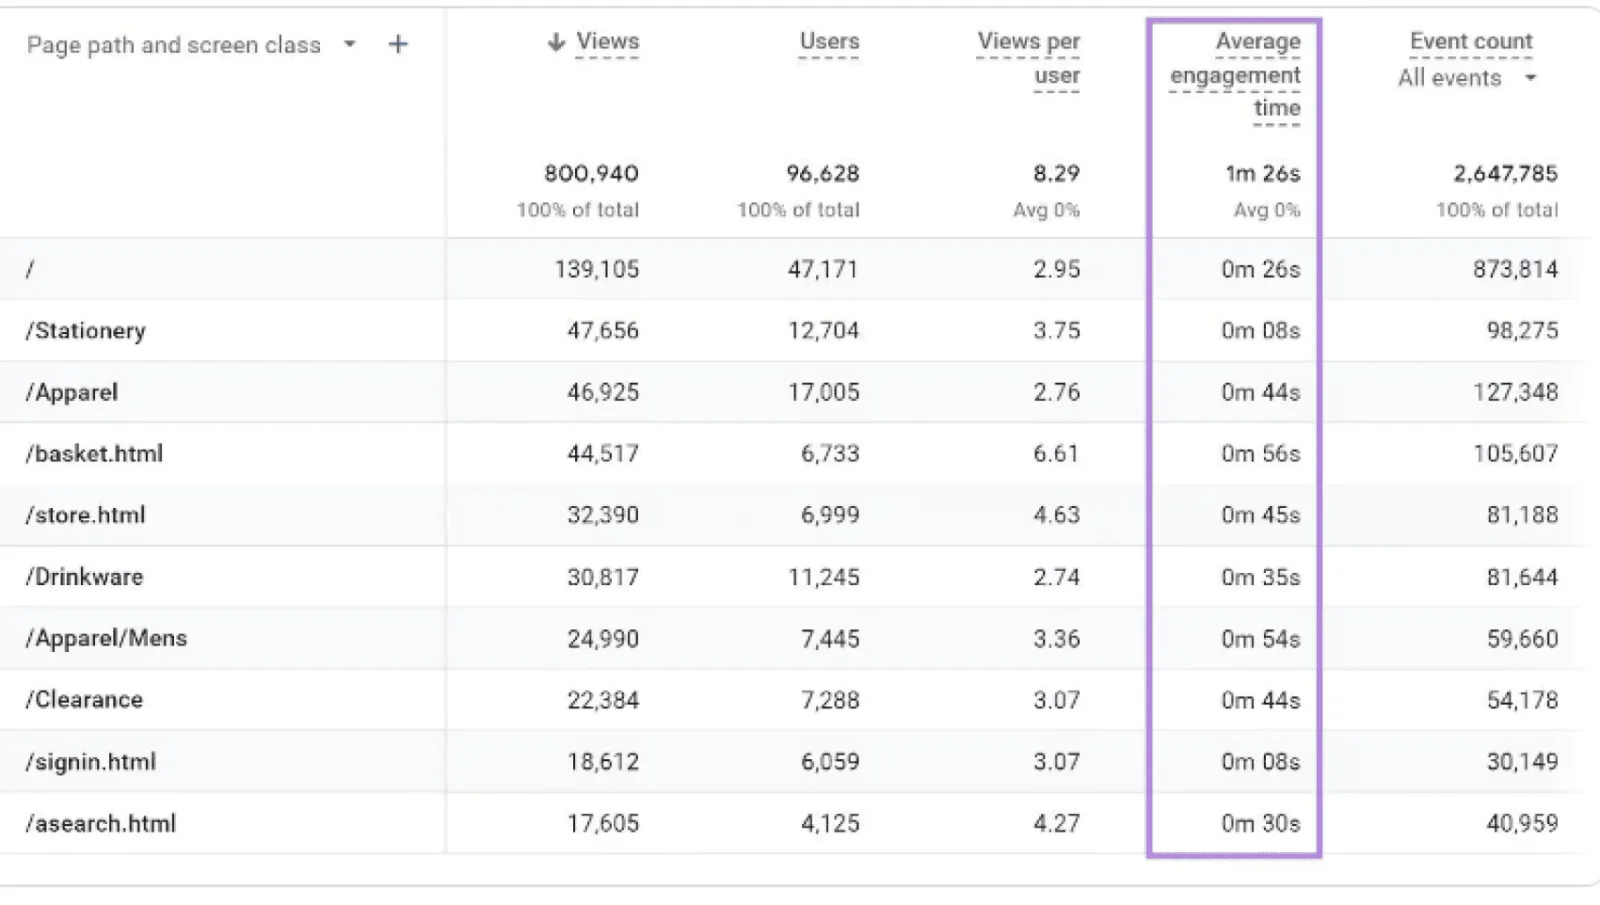Open the /Stationery page path
The image size is (1600, 905).
85,330
